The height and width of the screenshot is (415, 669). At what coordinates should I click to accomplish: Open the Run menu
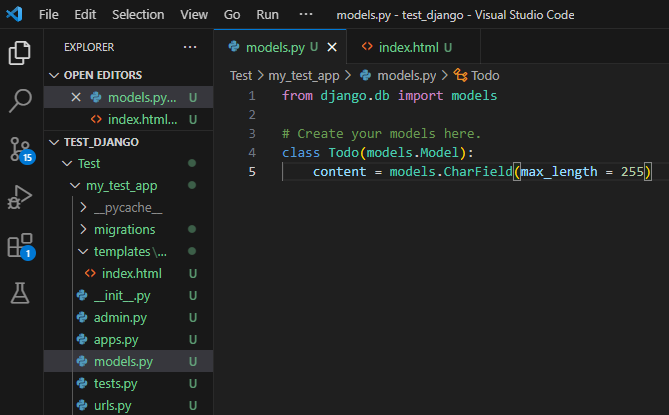(x=267, y=15)
